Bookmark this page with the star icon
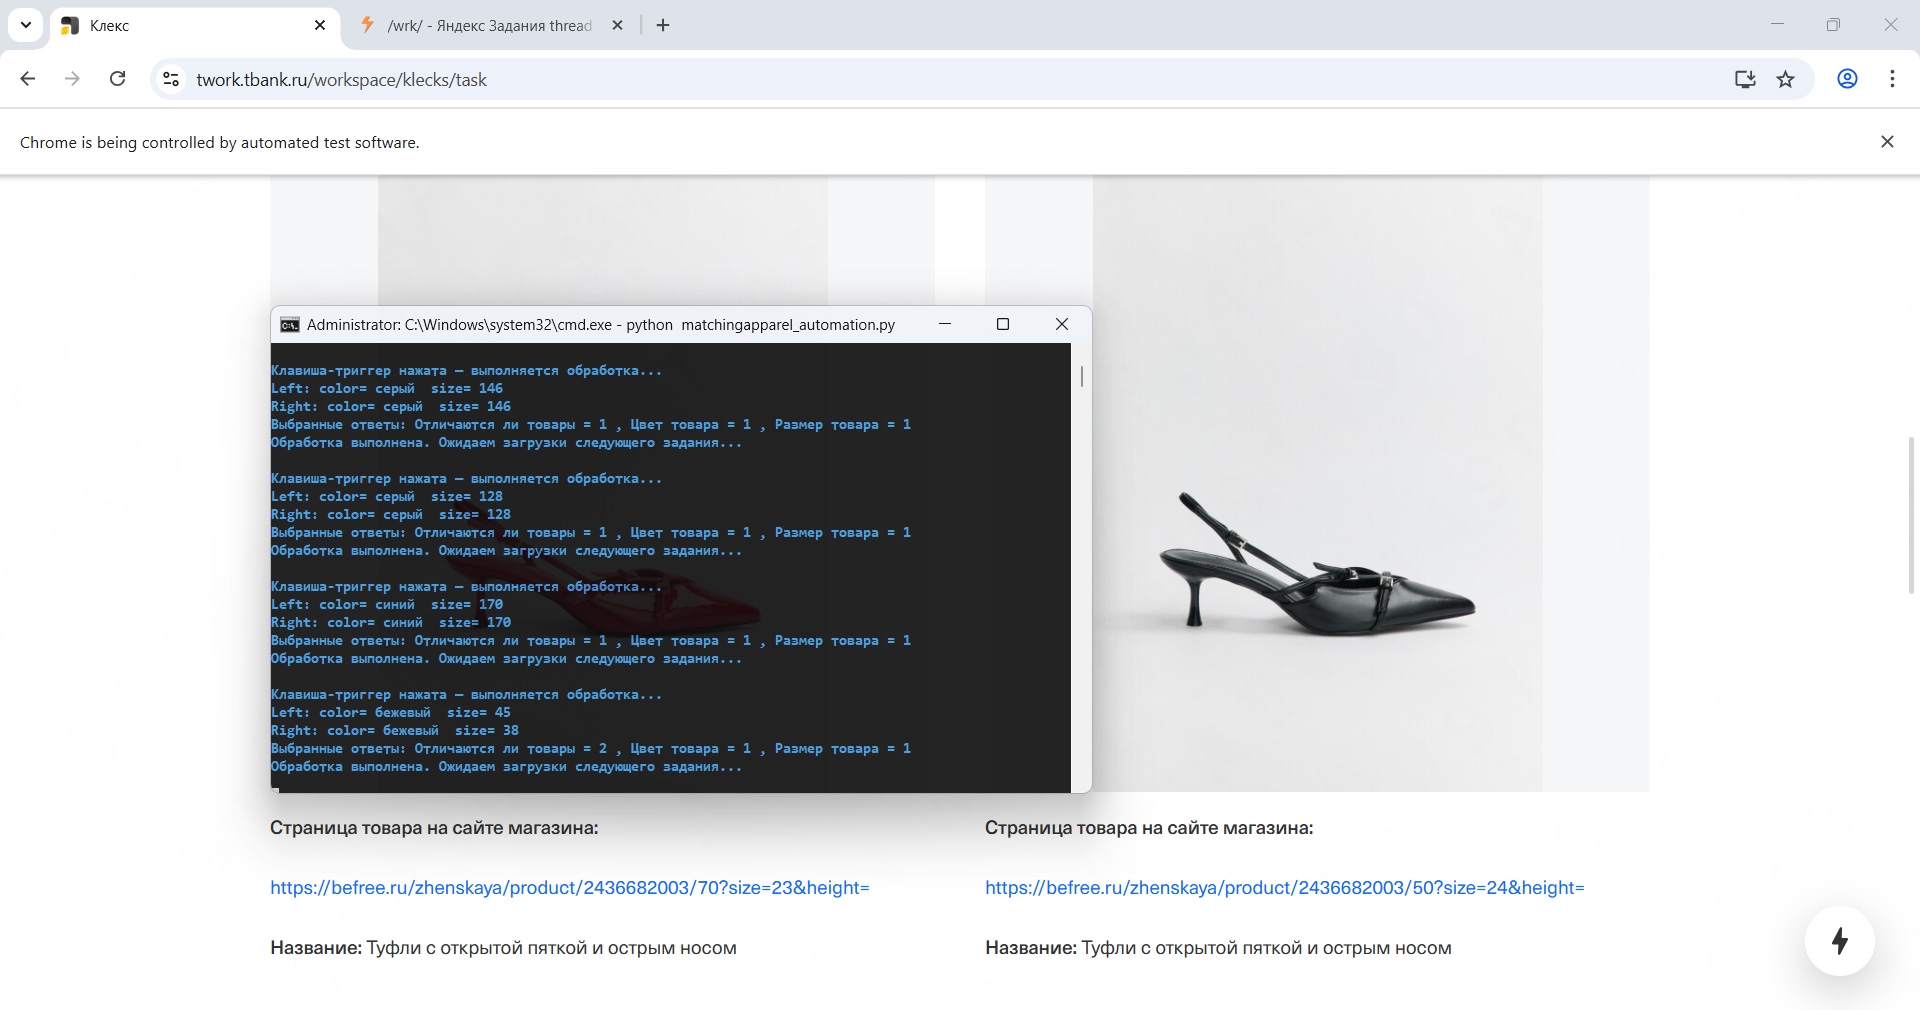Image resolution: width=1920 pixels, height=1010 pixels. coord(1785,79)
